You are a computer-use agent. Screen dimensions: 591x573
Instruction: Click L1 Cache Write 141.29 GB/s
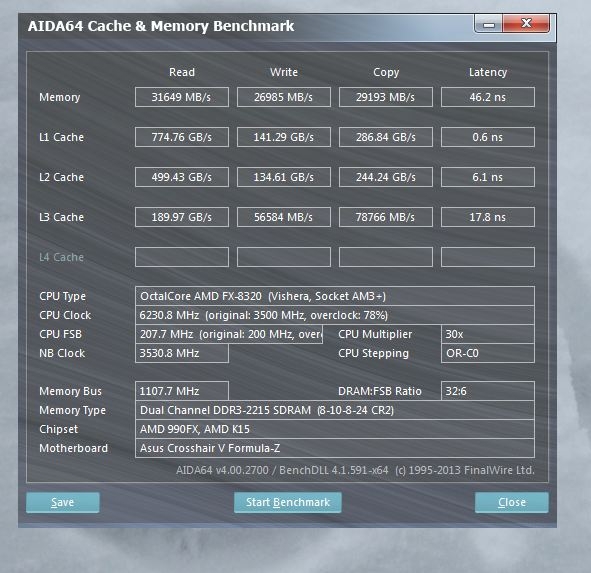284,137
